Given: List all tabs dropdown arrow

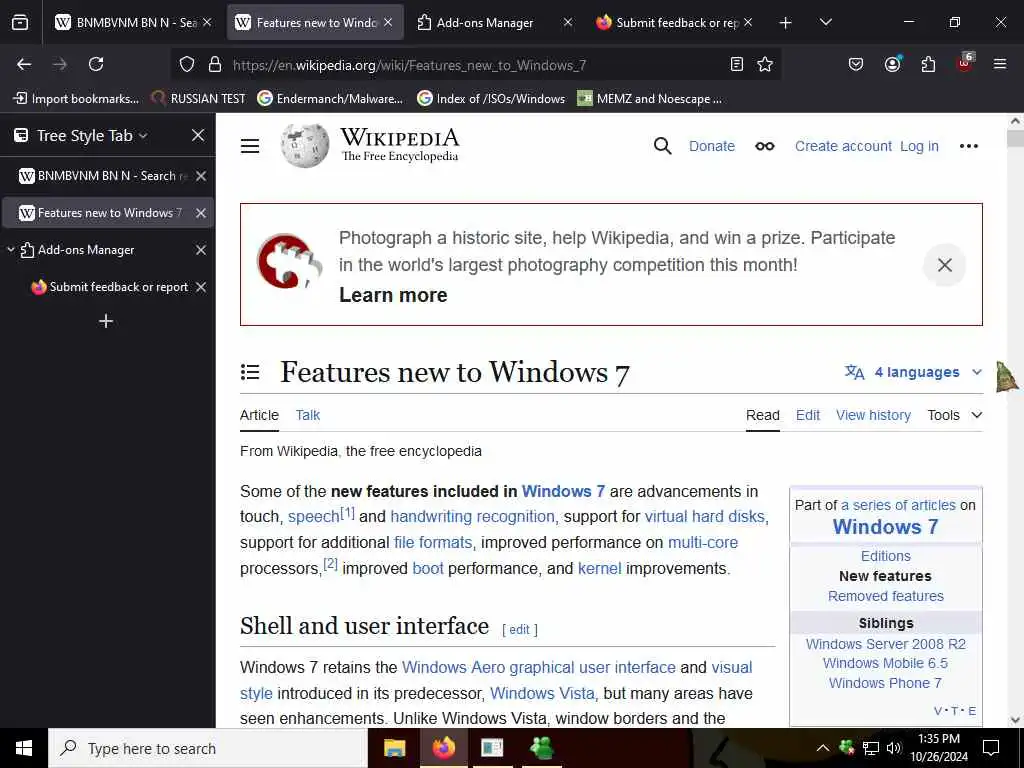Looking at the screenshot, I should pos(825,22).
